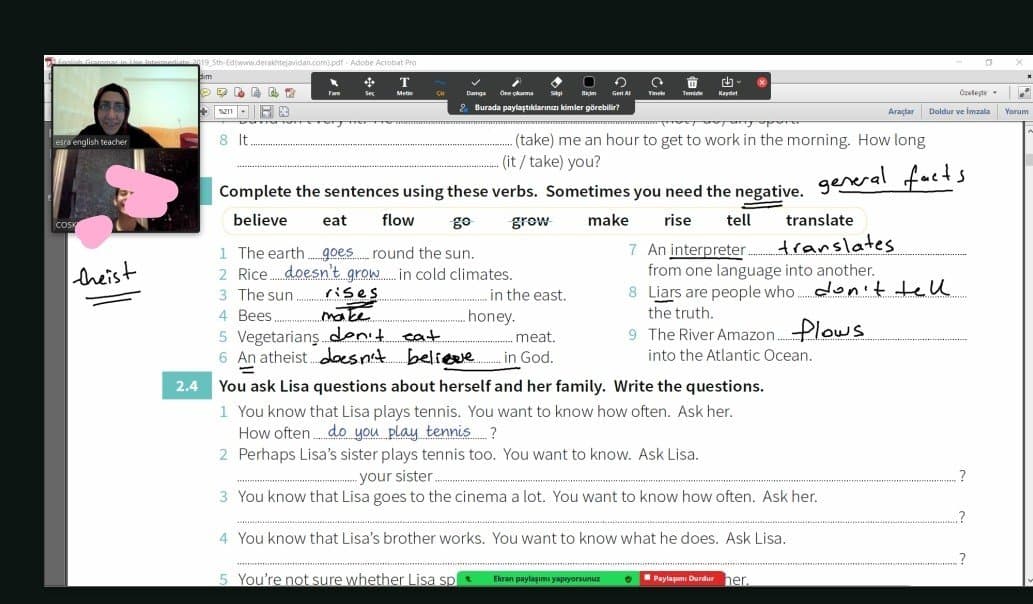Activate the Silgi eraser tool
Image resolution: width=1033 pixels, height=604 pixels.
click(x=556, y=86)
